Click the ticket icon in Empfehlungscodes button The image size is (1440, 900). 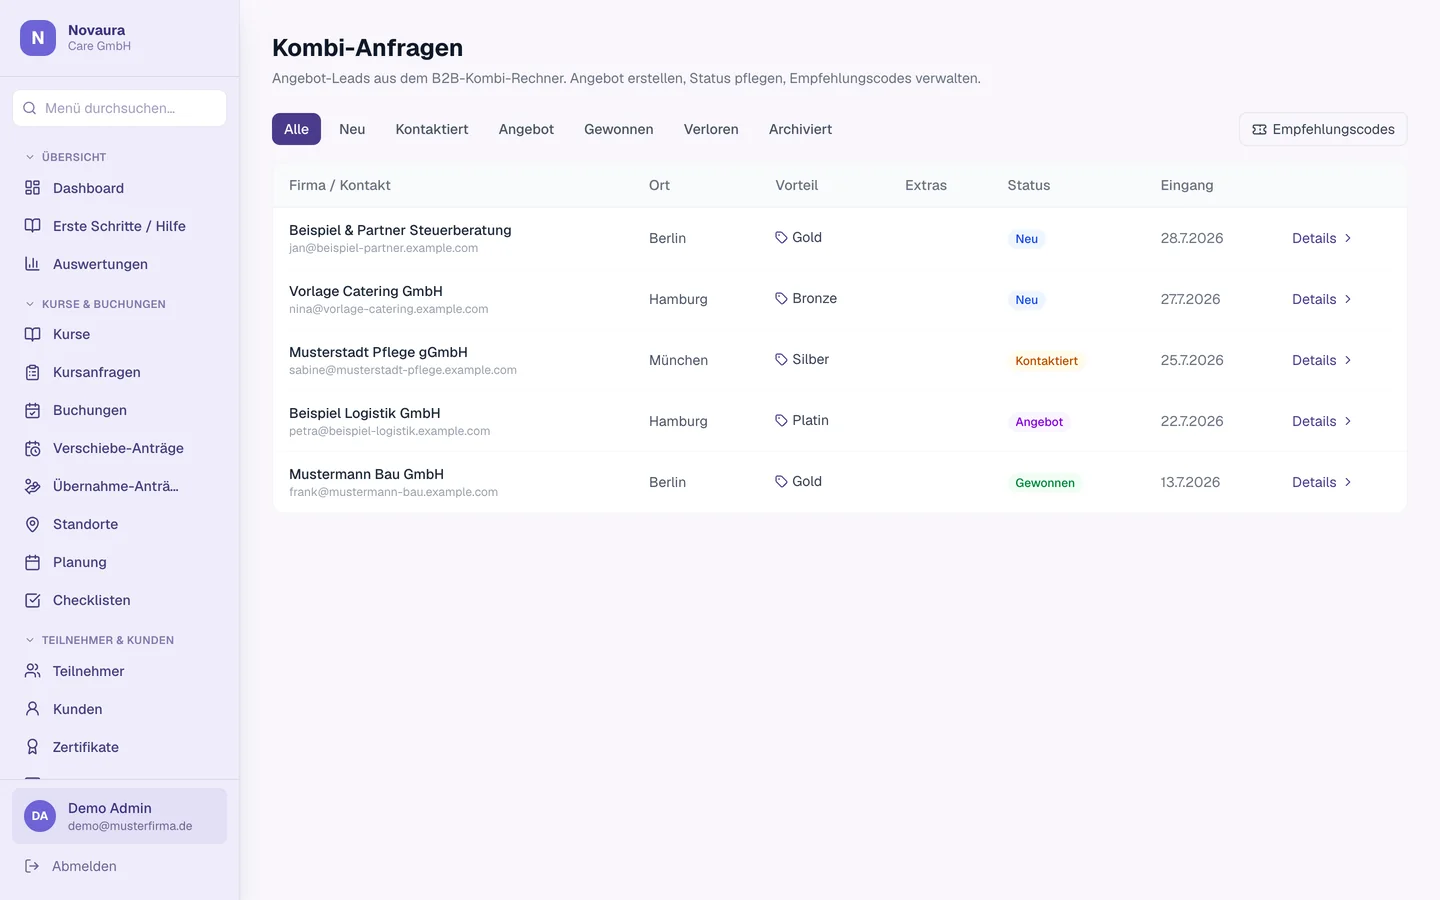pyautogui.click(x=1259, y=129)
